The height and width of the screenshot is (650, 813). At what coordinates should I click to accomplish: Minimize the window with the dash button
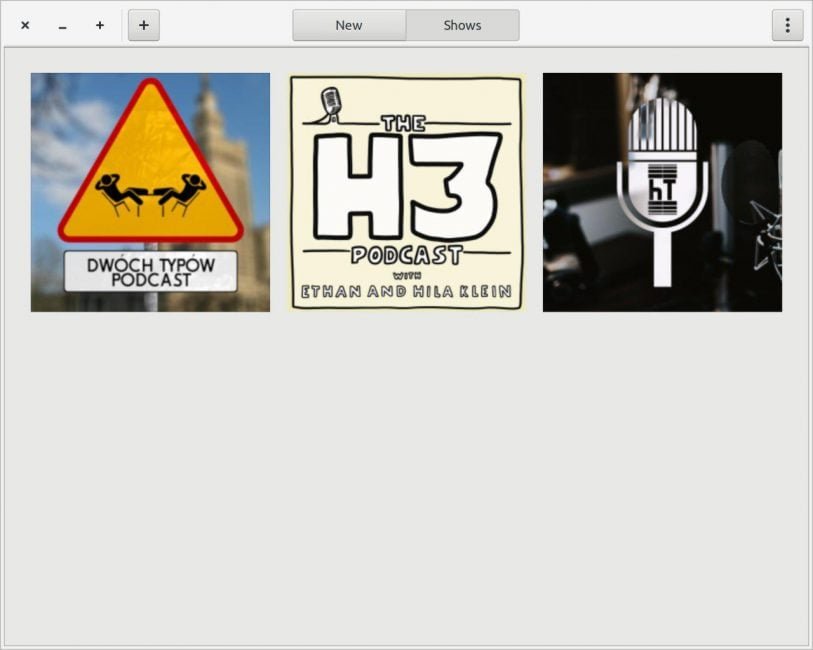[62, 26]
